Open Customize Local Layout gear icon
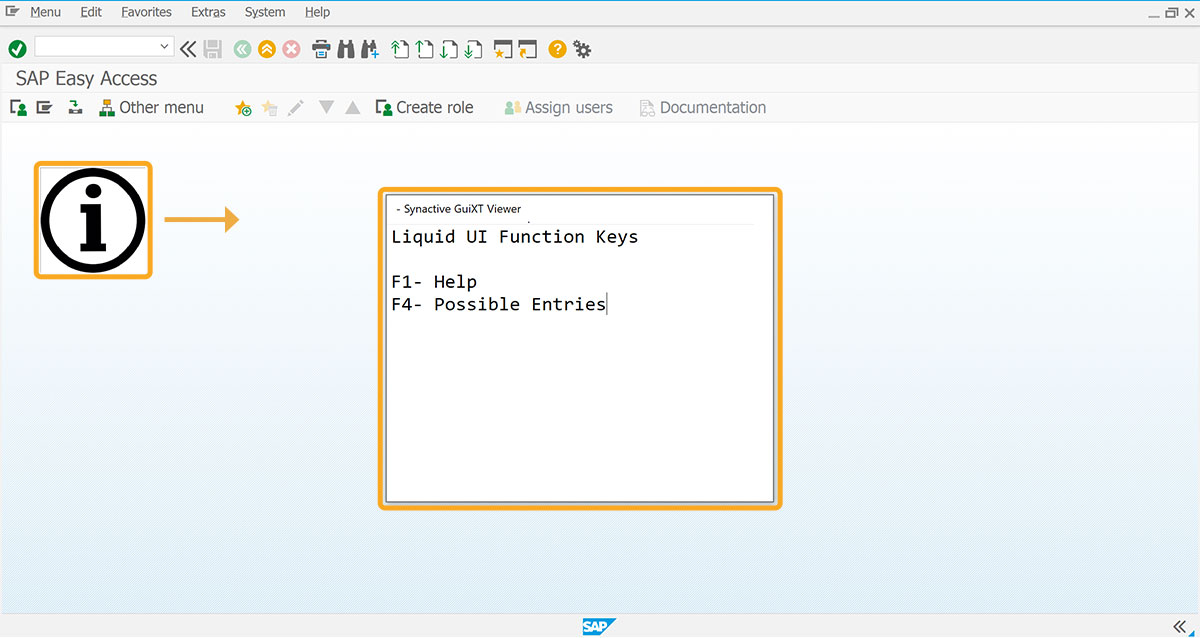1200x638 pixels. 582,48
